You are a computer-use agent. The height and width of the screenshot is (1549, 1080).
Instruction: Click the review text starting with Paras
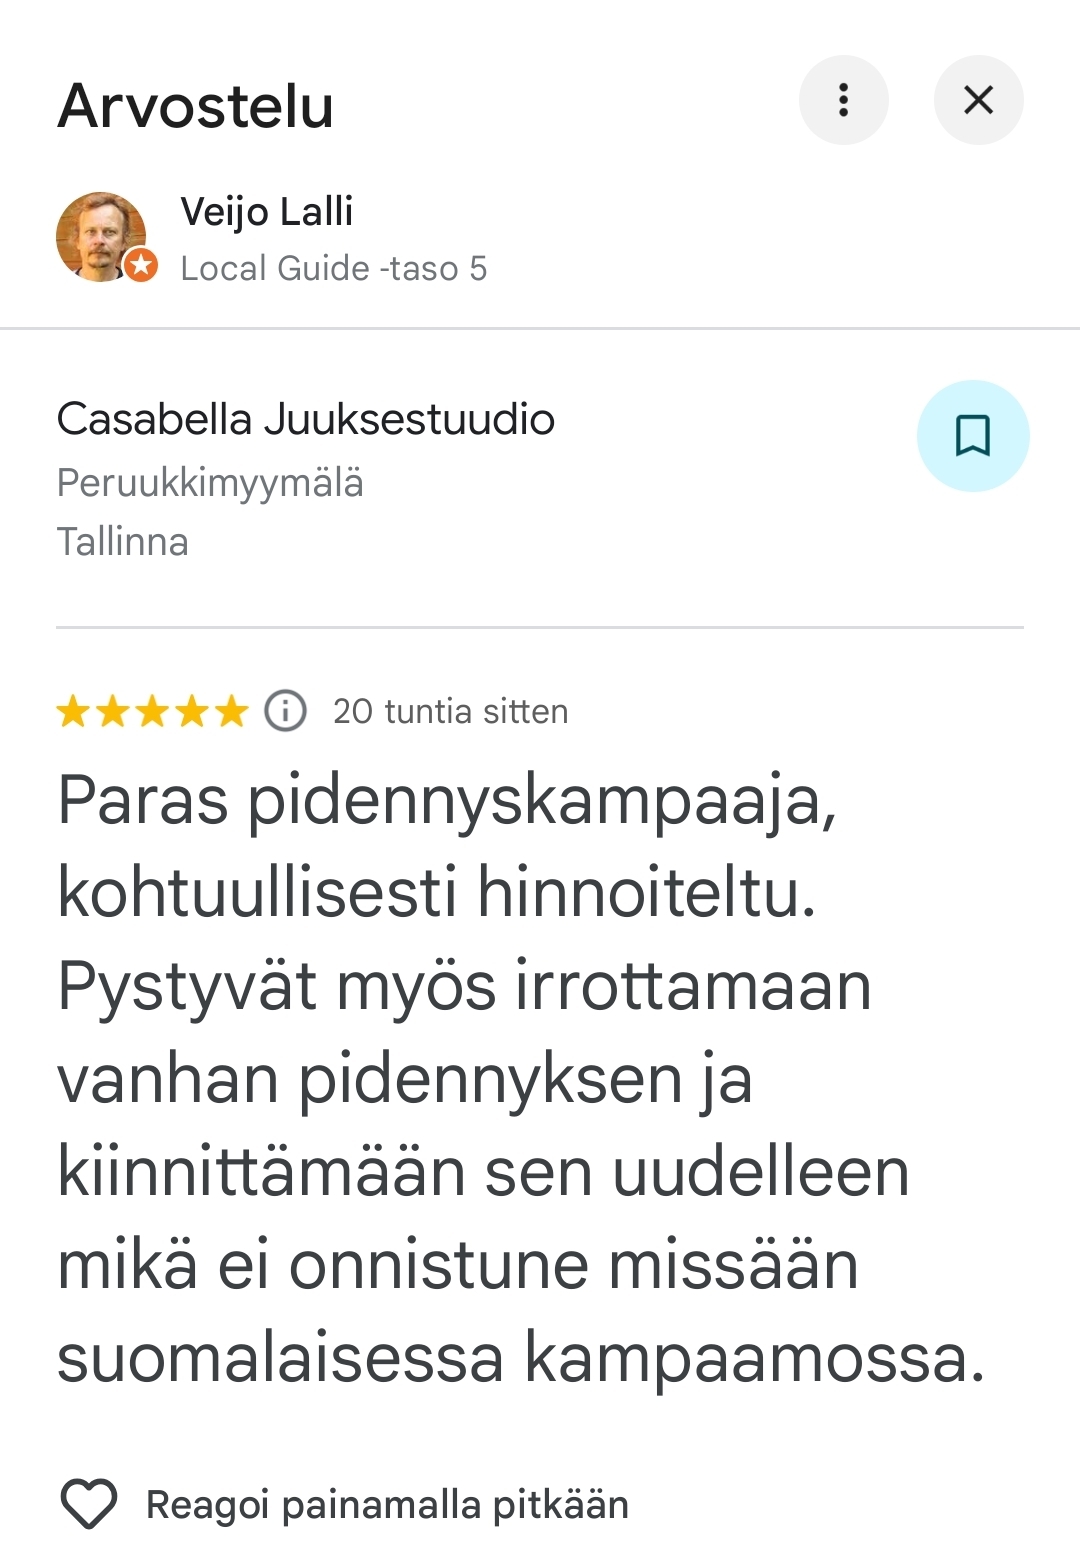(x=446, y=800)
